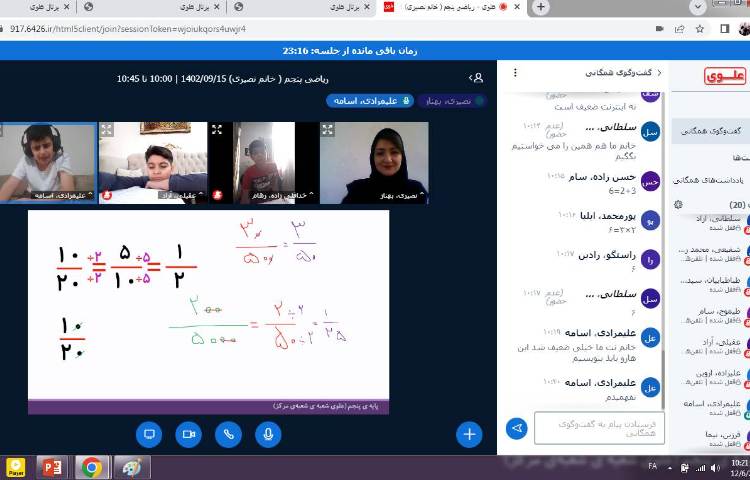Open the tab search dropdown arrow
The image size is (750, 480).
pyautogui.click(x=698, y=7)
